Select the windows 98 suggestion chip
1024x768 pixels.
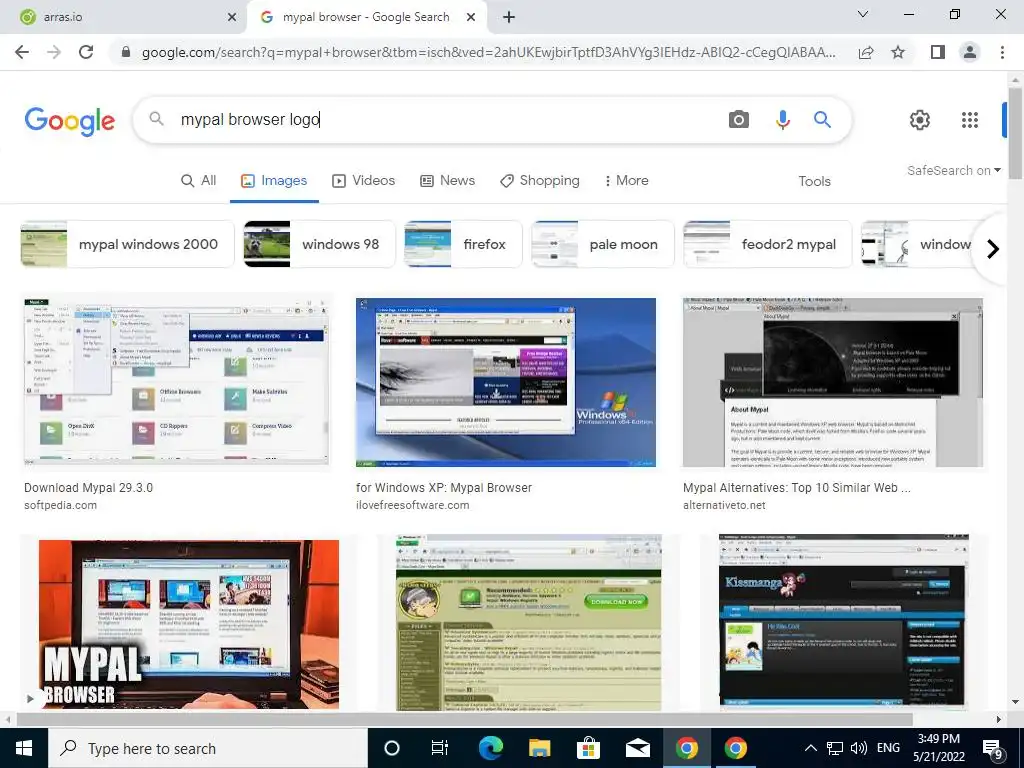click(319, 244)
